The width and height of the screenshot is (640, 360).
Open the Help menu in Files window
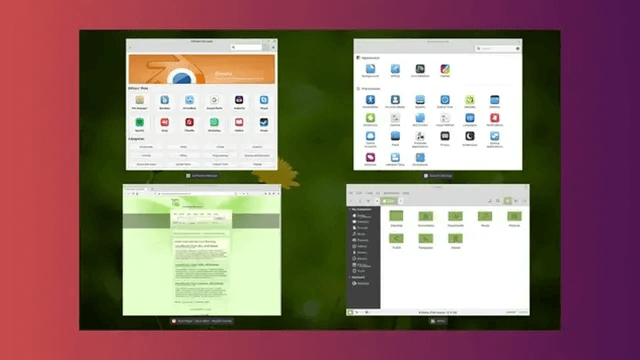pos(406,193)
